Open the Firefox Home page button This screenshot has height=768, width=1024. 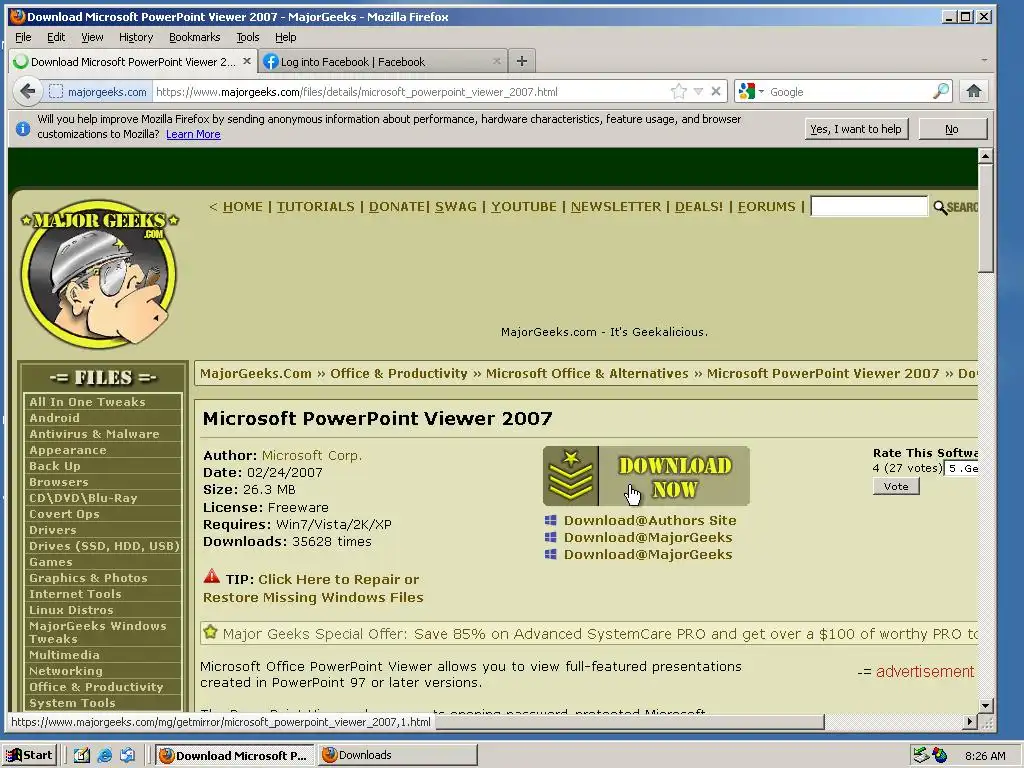click(x=974, y=91)
